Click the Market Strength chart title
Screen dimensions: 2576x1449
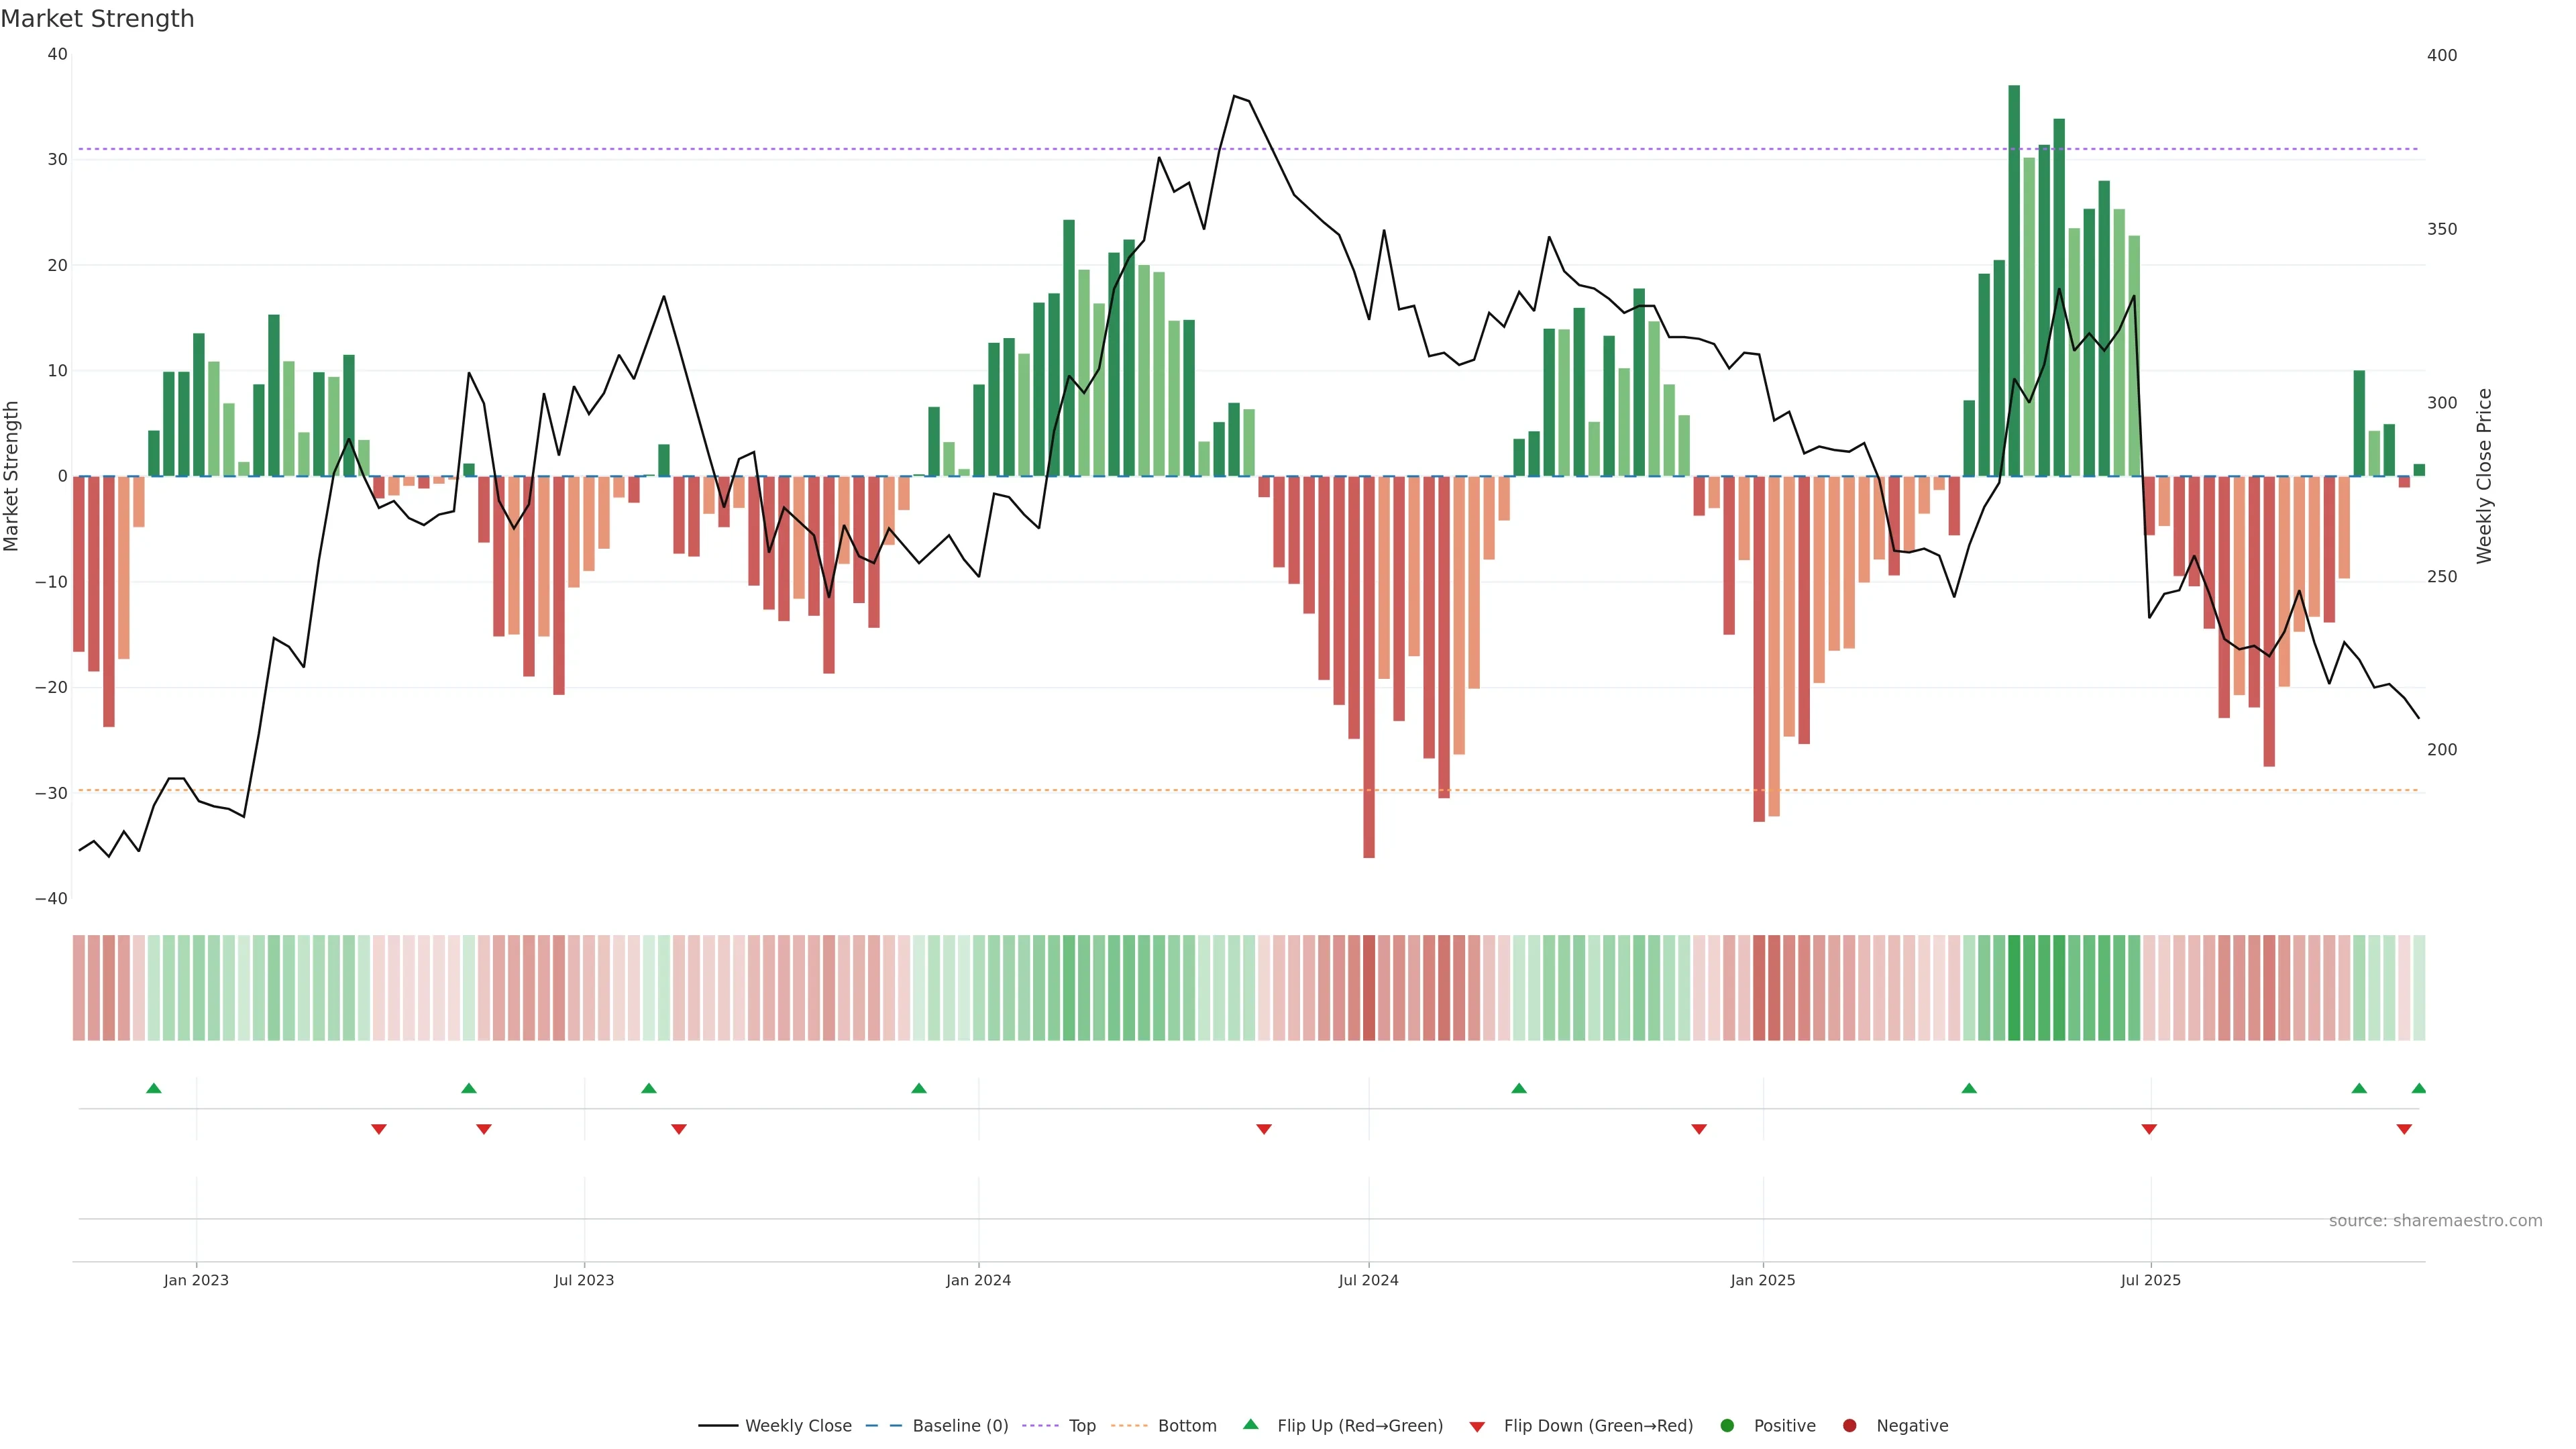pyautogui.click(x=97, y=19)
